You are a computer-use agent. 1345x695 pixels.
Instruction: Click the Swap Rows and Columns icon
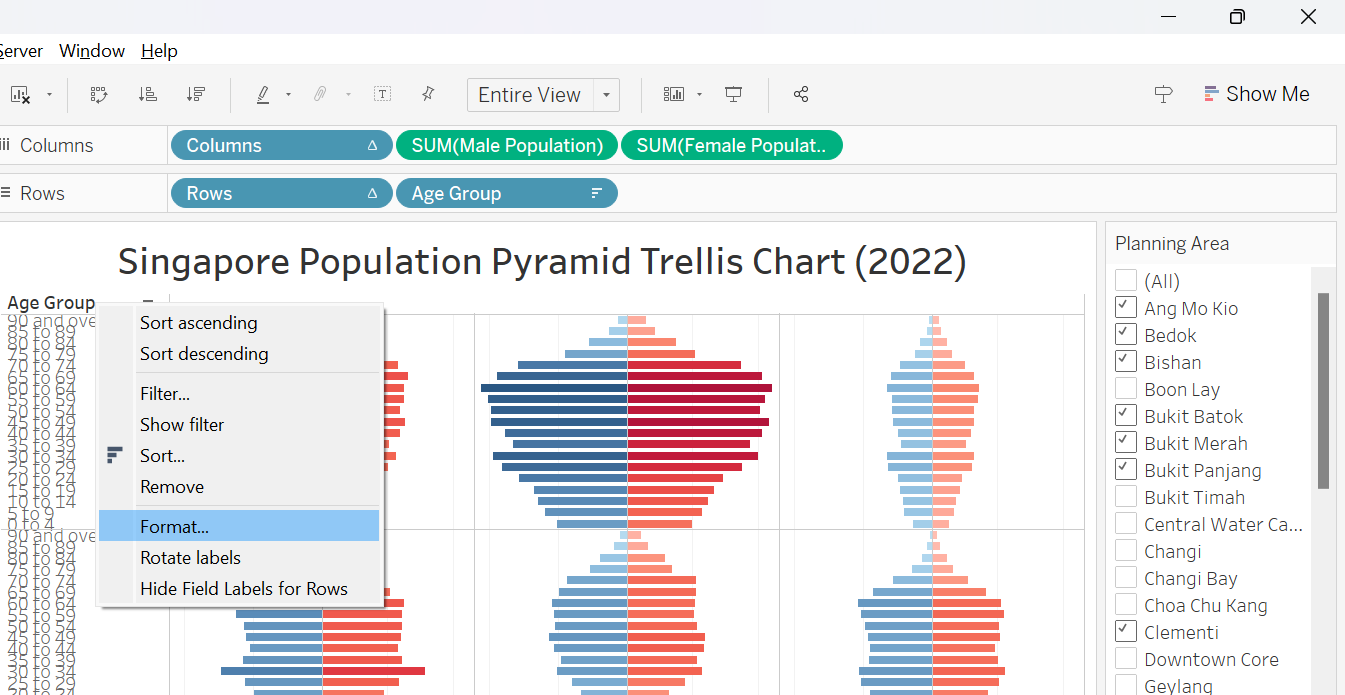click(98, 94)
